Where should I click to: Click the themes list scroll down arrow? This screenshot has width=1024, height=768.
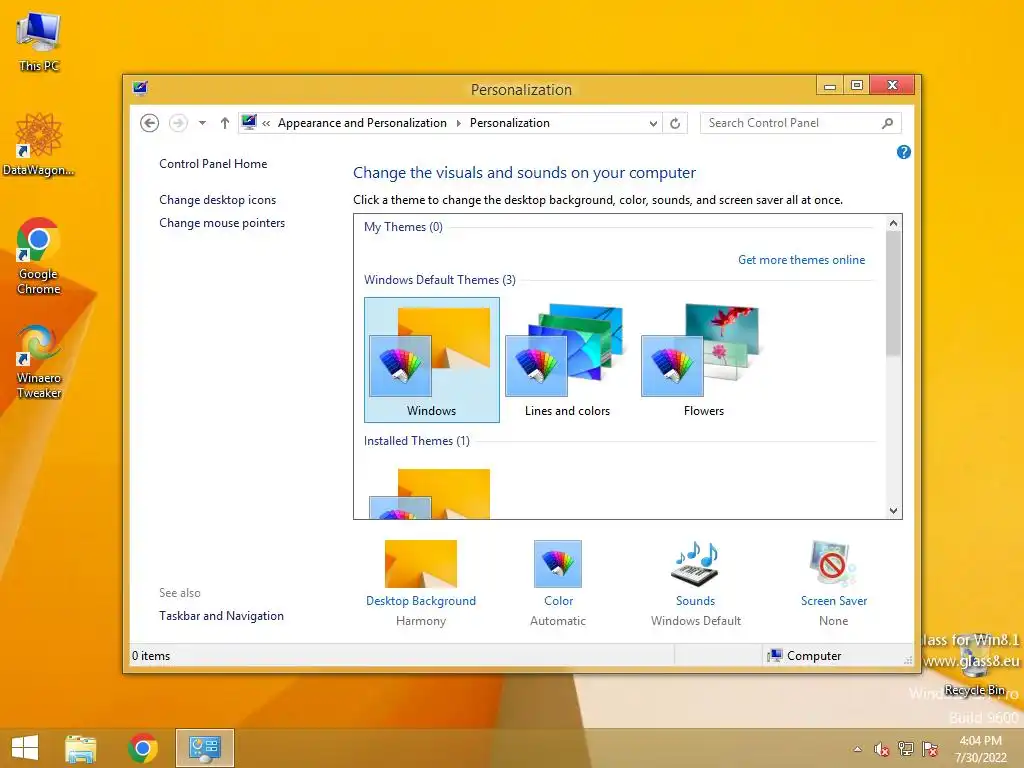point(893,511)
